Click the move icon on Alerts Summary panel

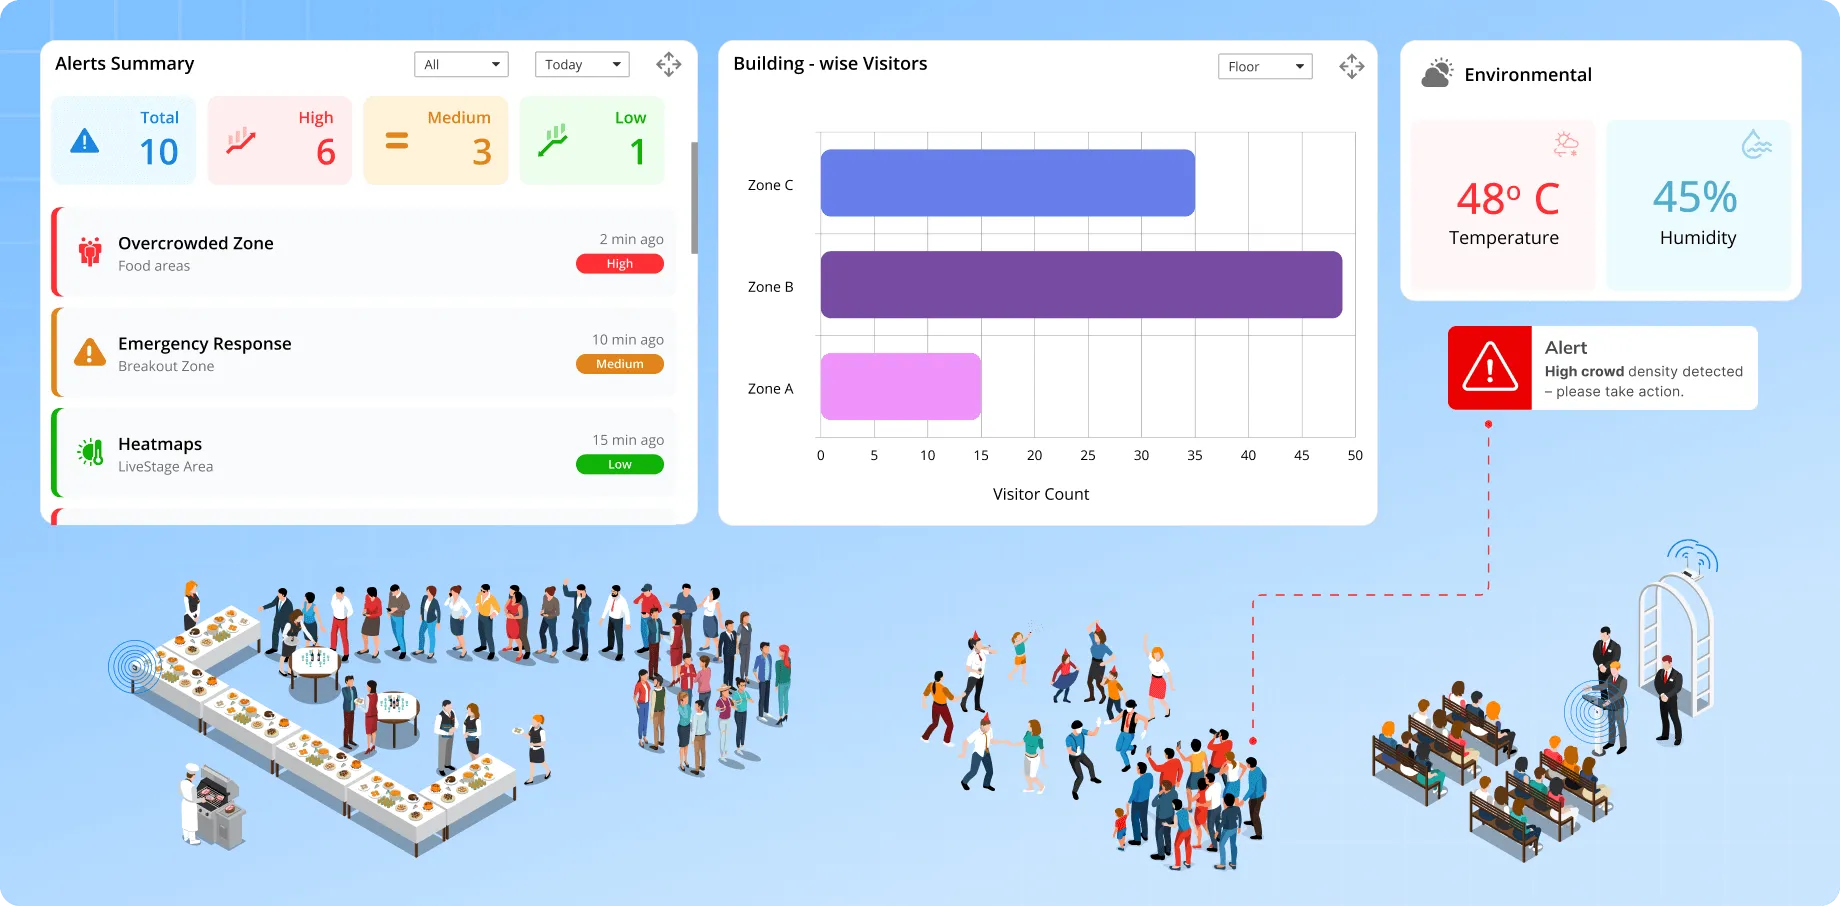pos(668,65)
